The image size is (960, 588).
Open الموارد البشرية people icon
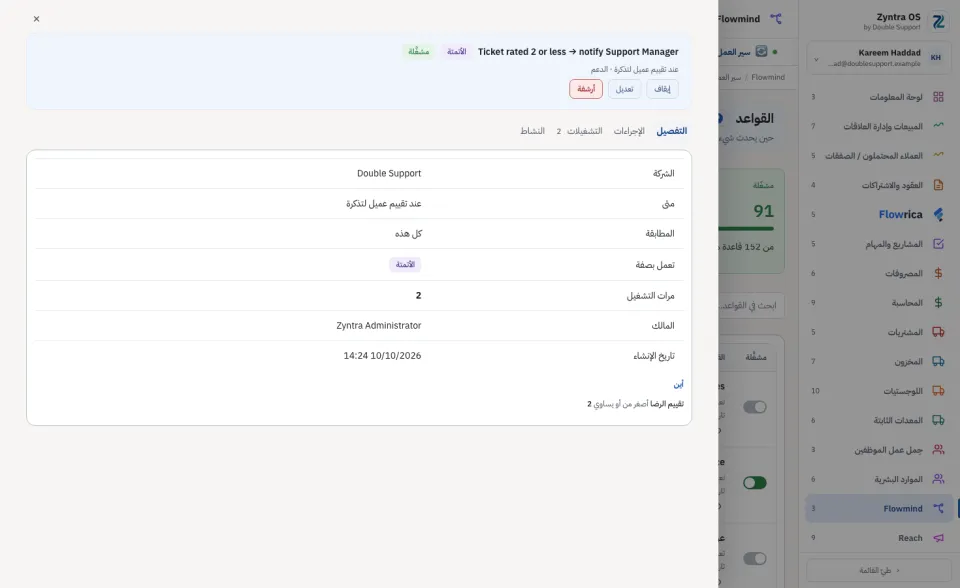[x=938, y=479]
